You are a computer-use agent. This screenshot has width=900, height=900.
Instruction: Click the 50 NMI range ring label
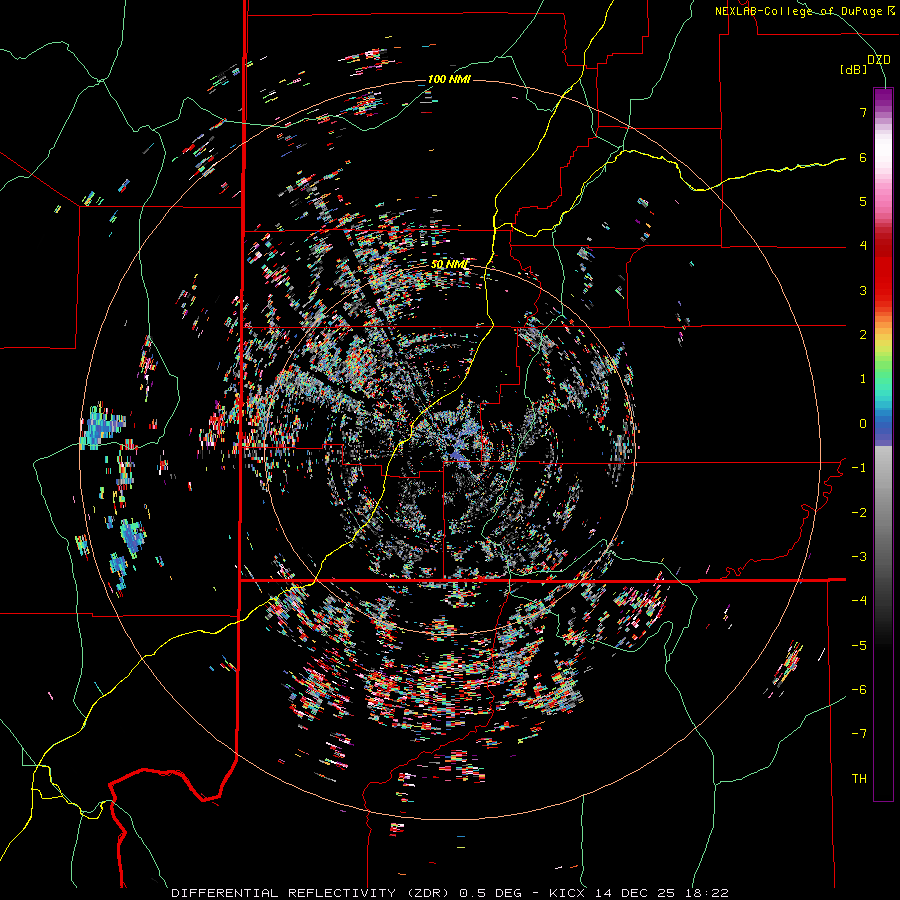[450, 265]
